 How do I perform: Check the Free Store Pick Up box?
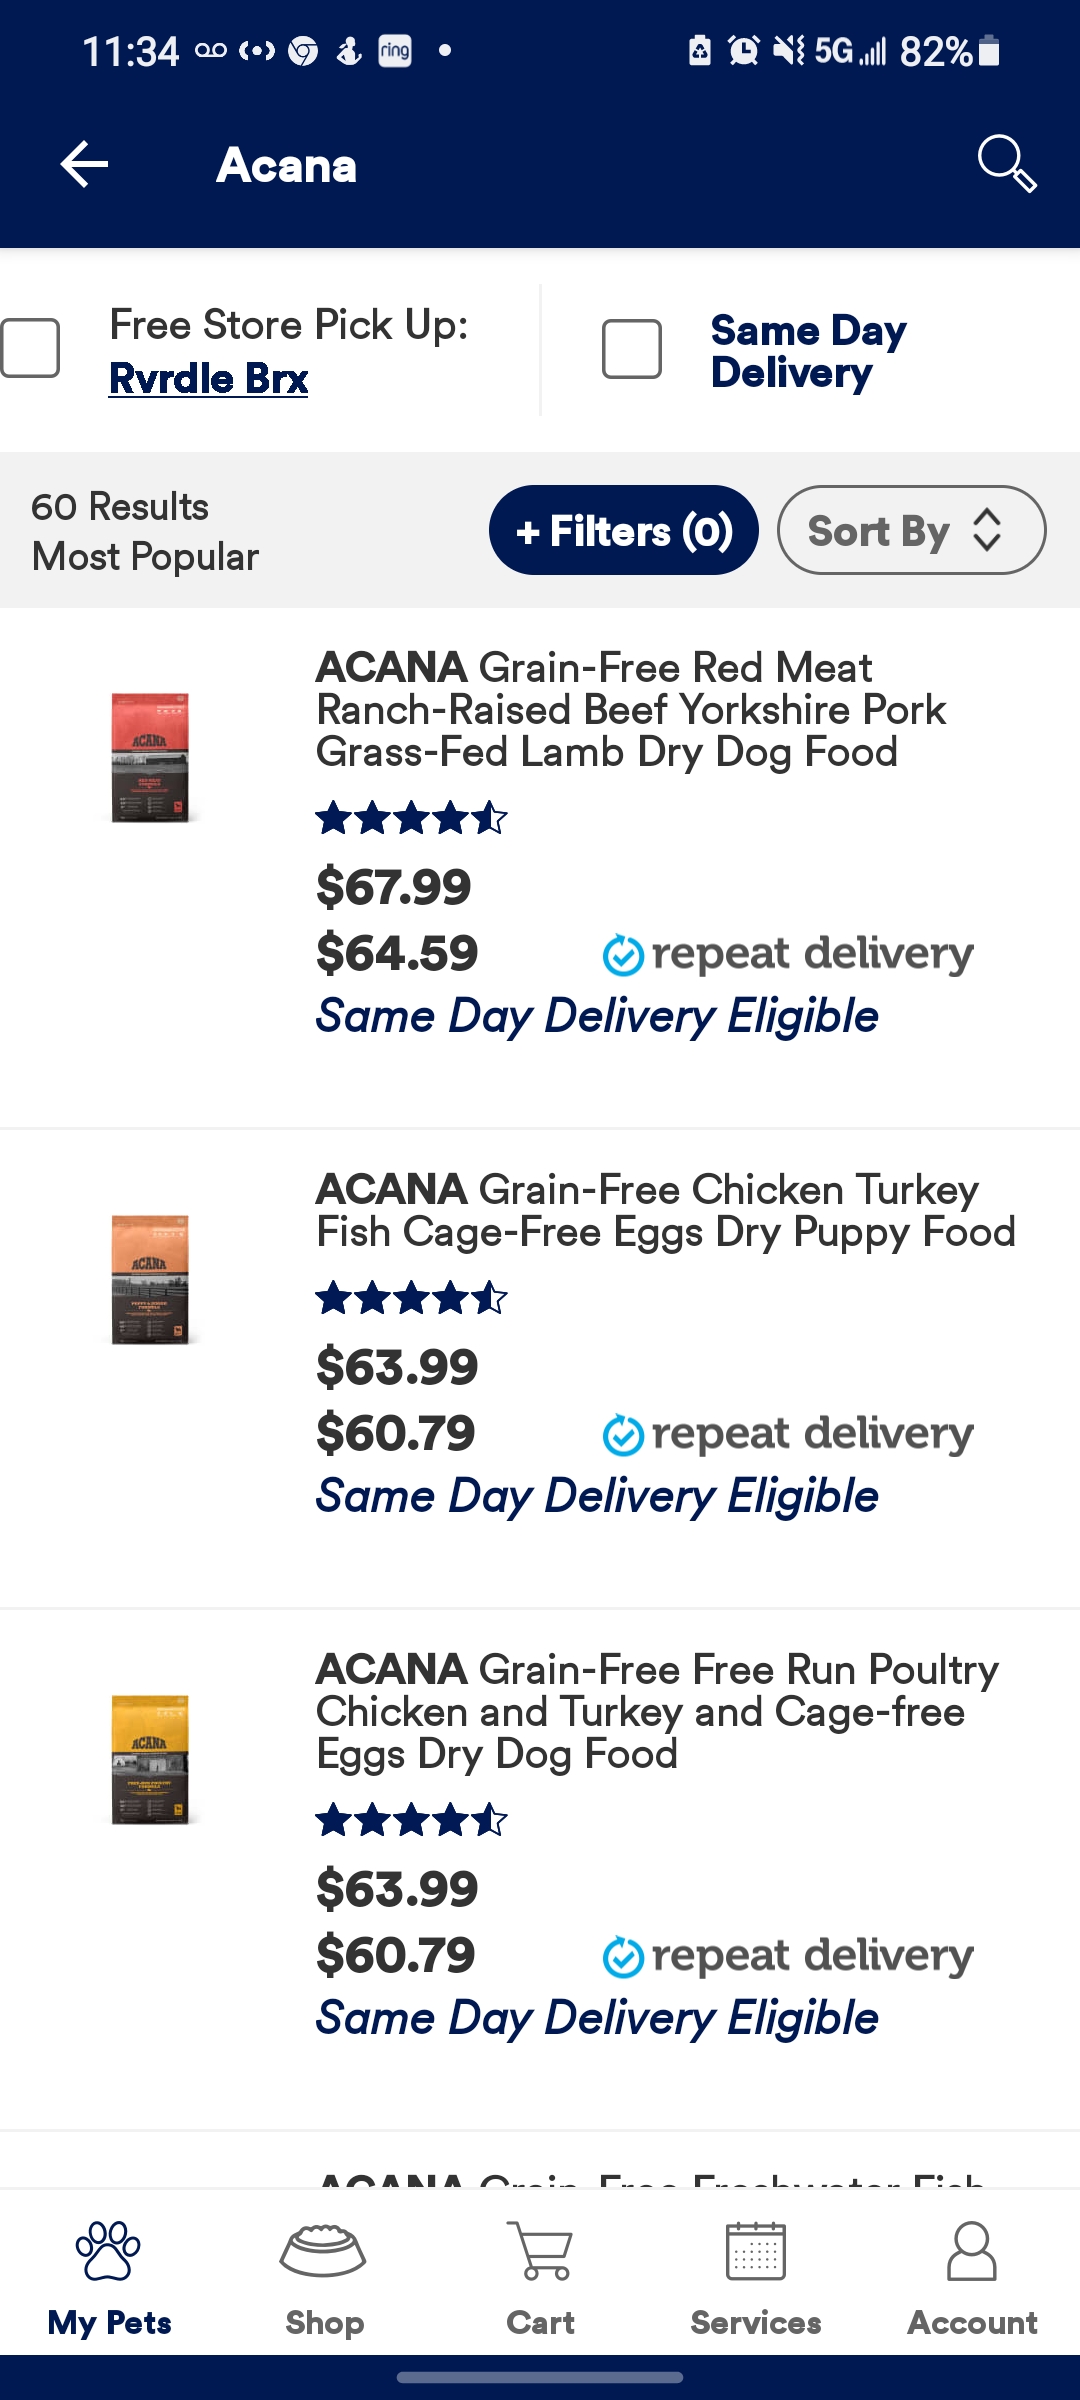(x=30, y=348)
